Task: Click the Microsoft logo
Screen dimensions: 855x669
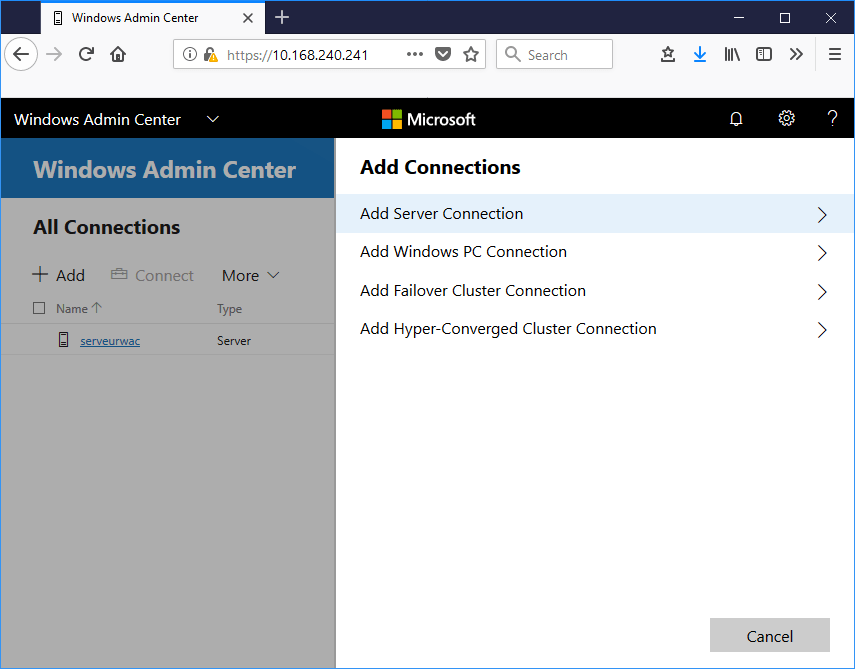Action: click(x=429, y=119)
